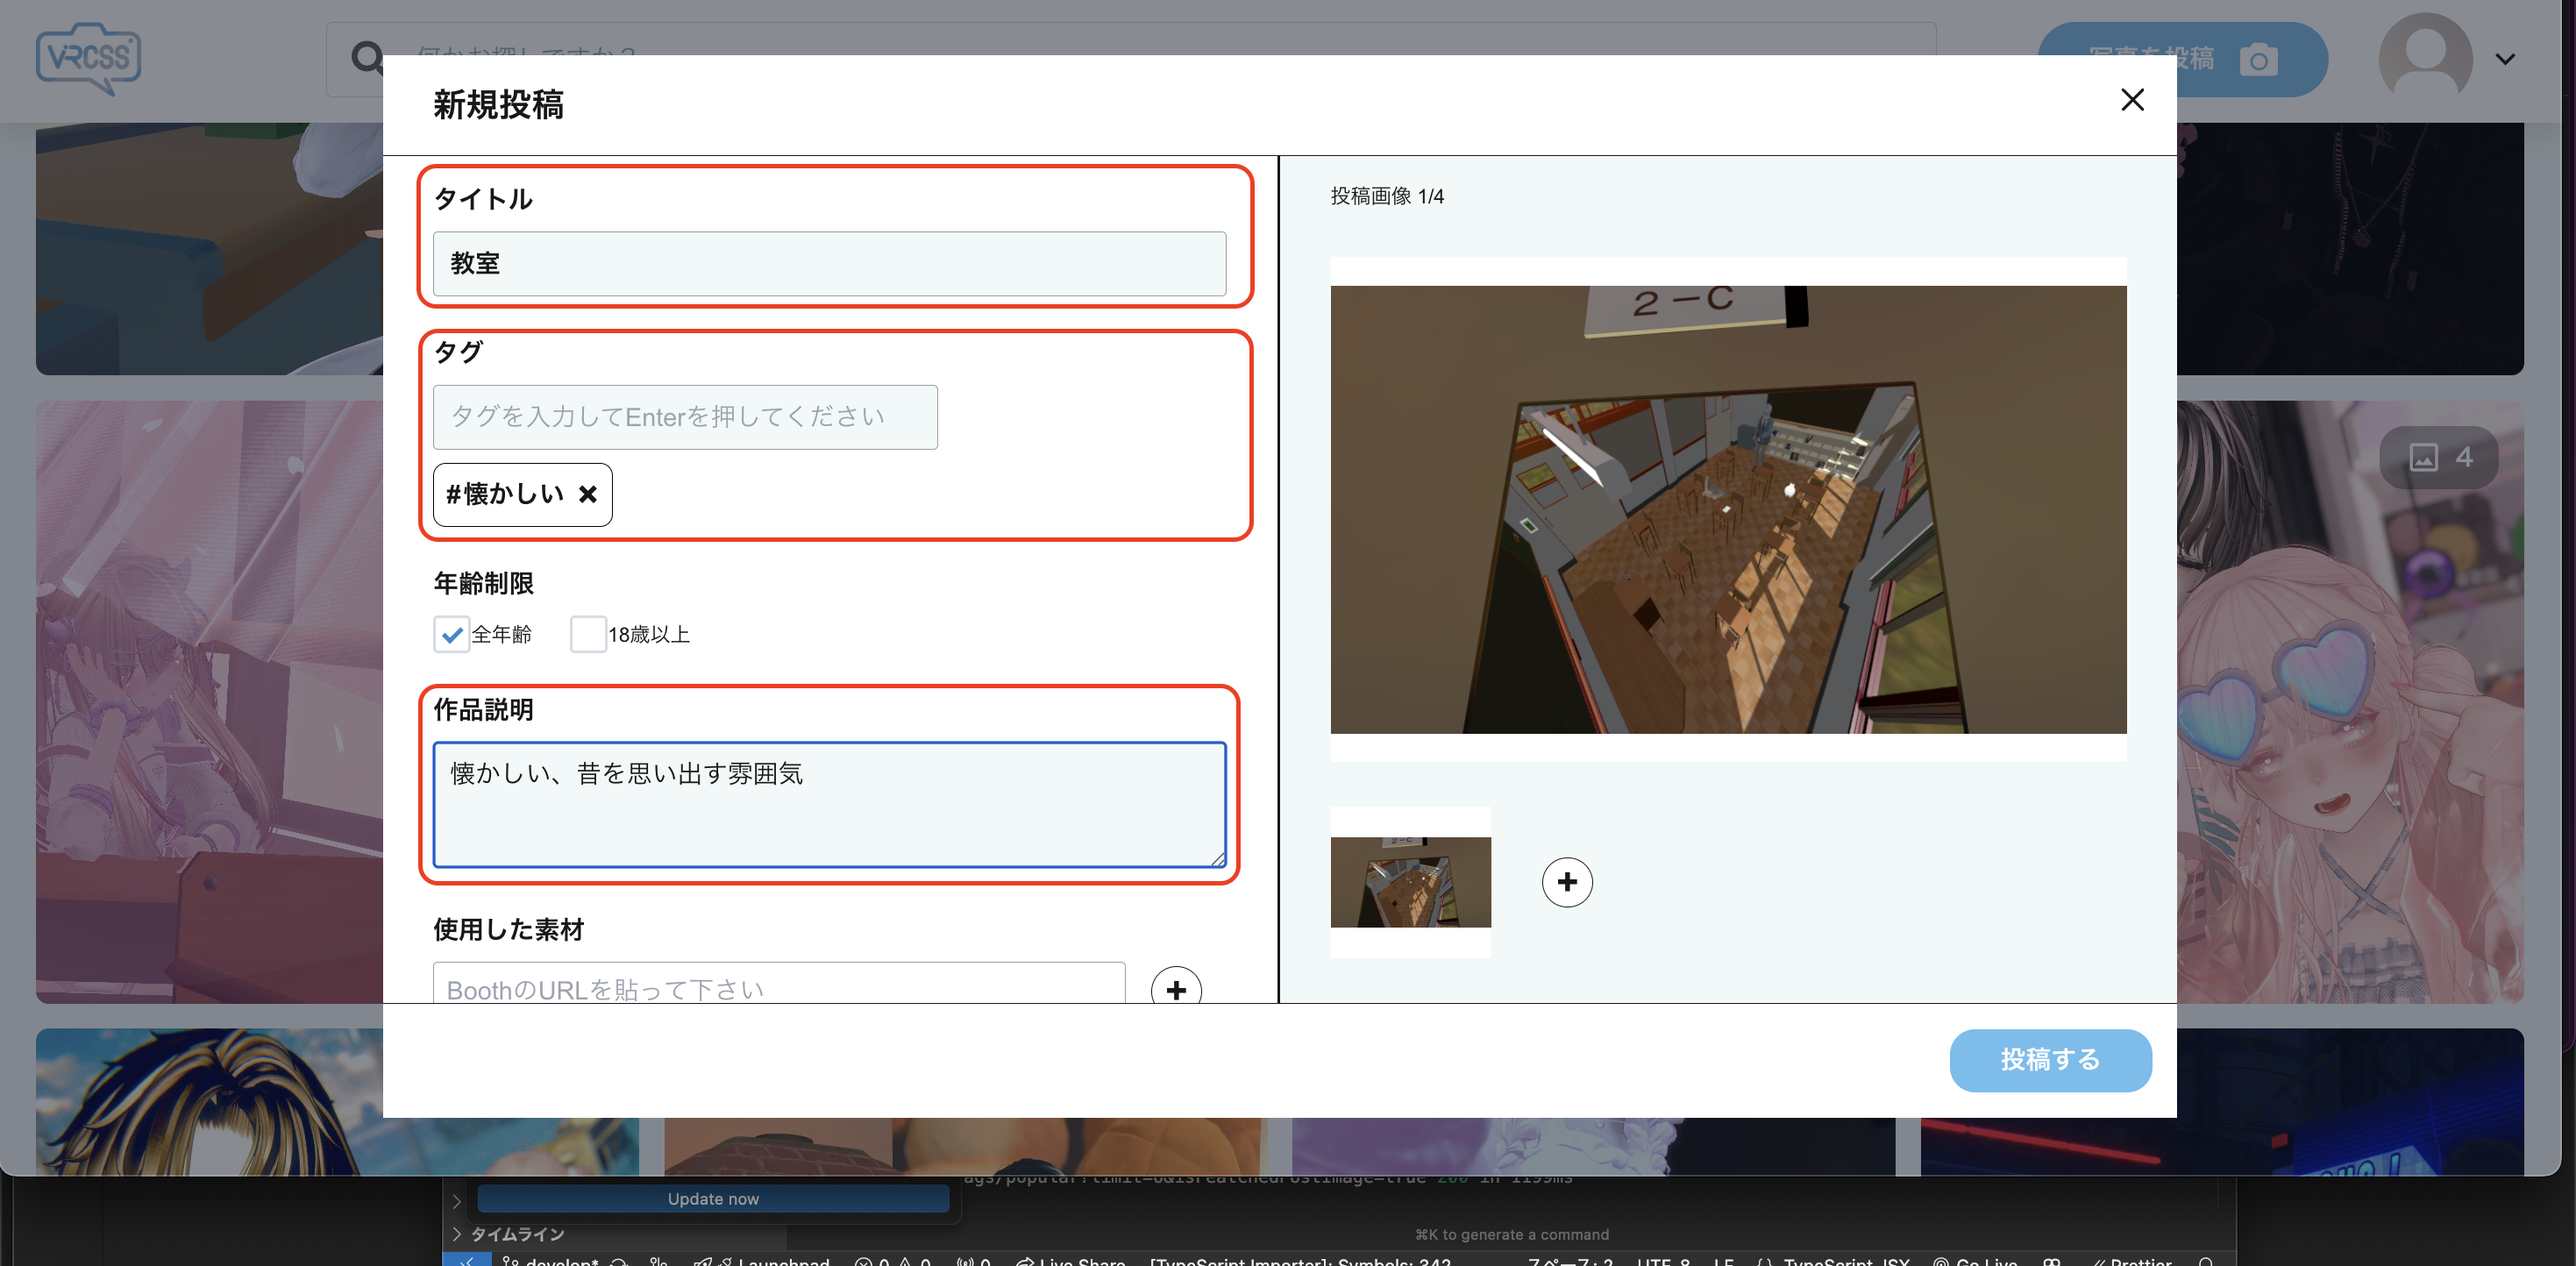Image resolution: width=2576 pixels, height=1266 pixels.
Task: Click Update now in the editor window
Action: point(713,1199)
